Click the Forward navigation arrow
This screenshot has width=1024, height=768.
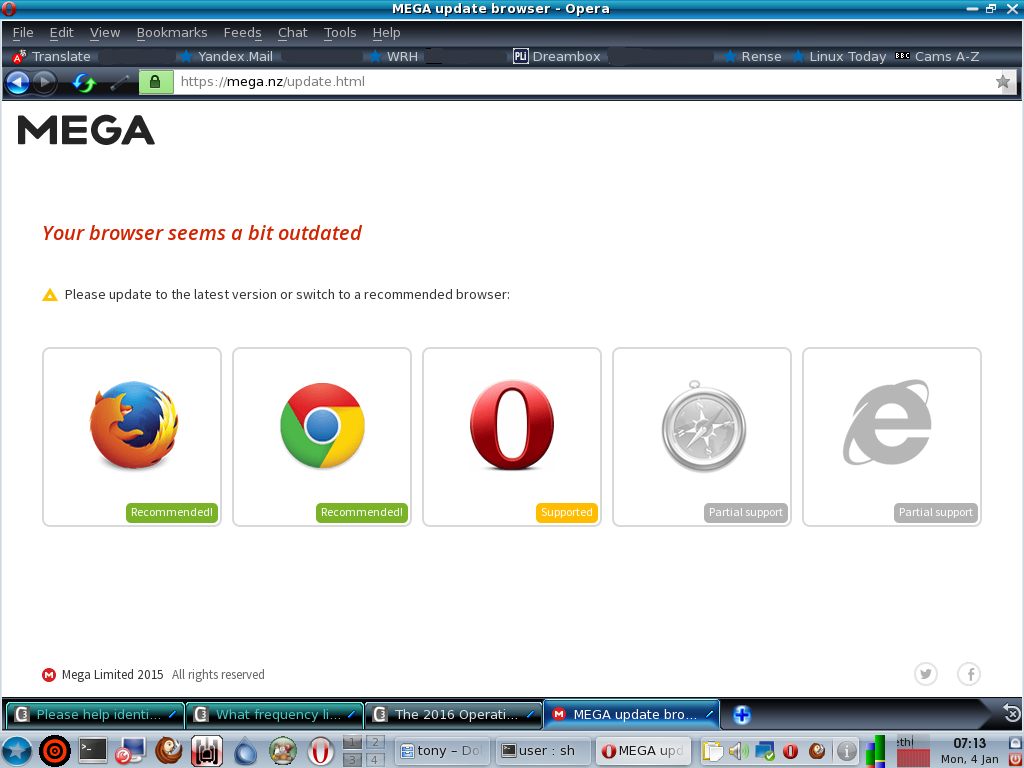[44, 82]
